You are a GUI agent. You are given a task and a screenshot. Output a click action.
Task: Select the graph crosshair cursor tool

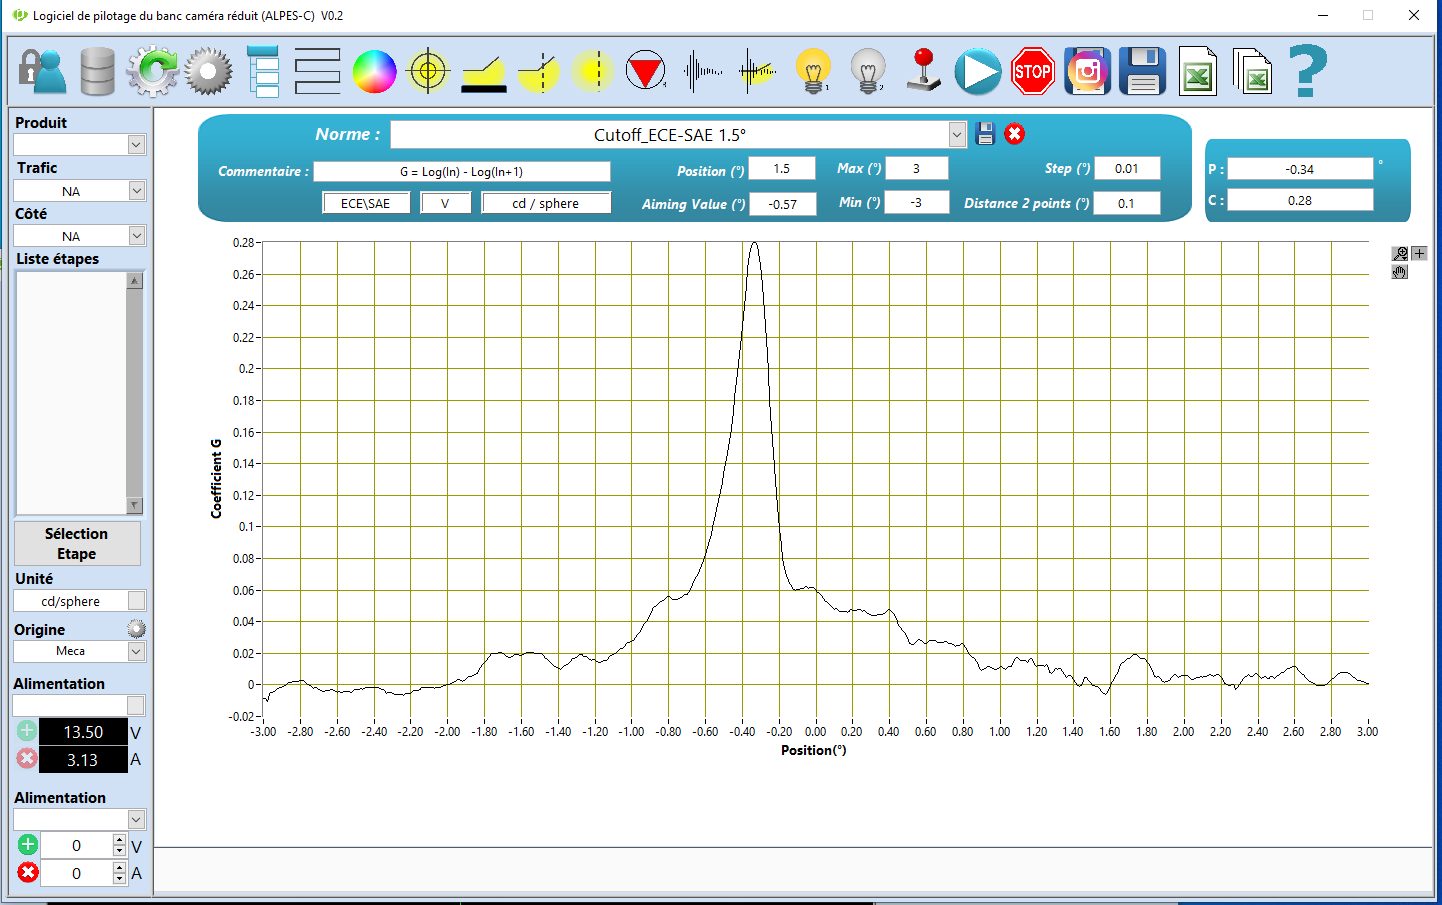(1419, 254)
